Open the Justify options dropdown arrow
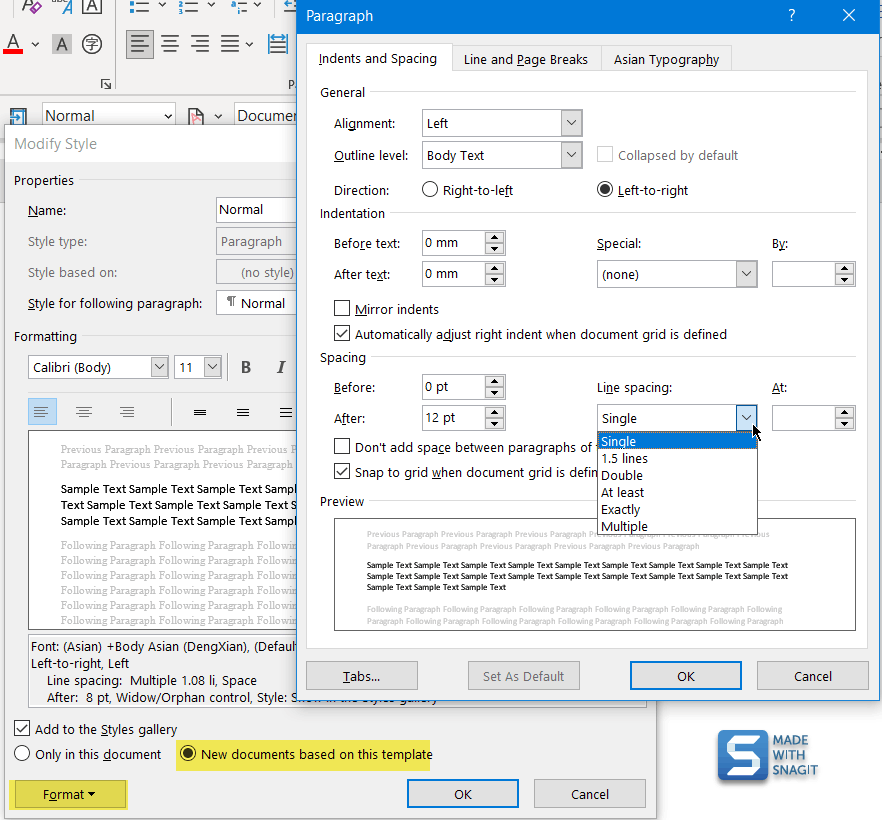The height and width of the screenshot is (820, 882). point(249,44)
